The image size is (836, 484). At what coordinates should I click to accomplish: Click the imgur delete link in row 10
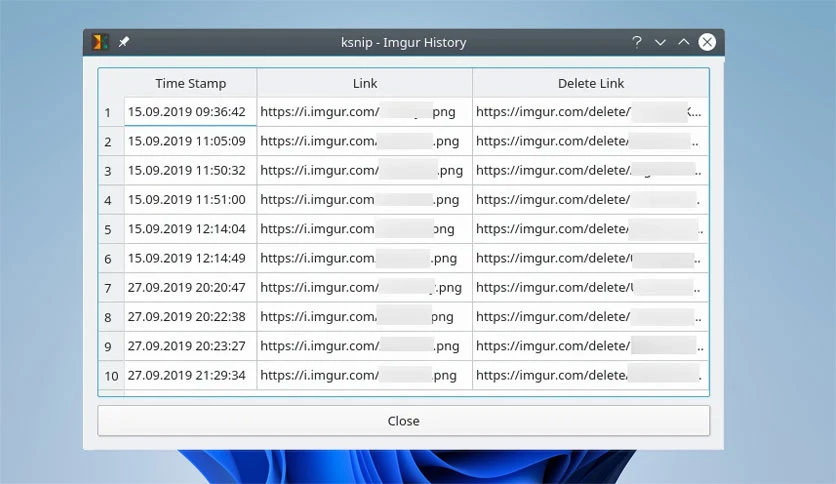coord(591,375)
